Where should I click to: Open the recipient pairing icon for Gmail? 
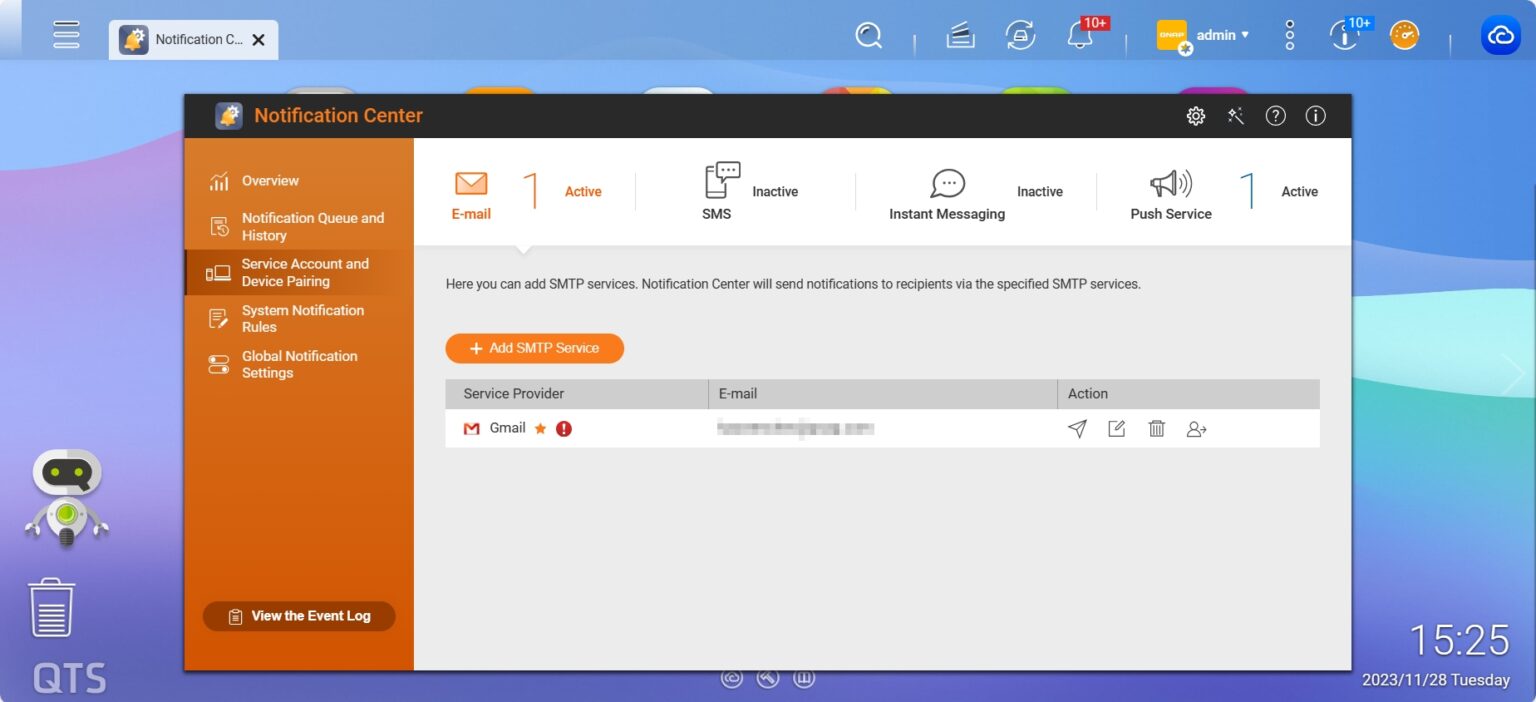click(x=1197, y=428)
